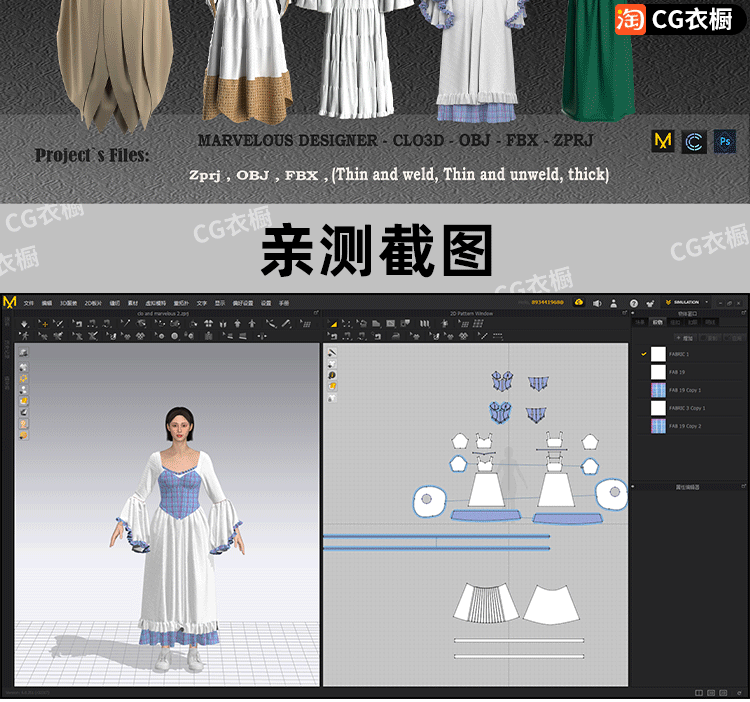The height and width of the screenshot is (702, 750).
Task: Click the up-arrow garment icon in 3D toolbar
Action: pyautogui.click(x=237, y=324)
